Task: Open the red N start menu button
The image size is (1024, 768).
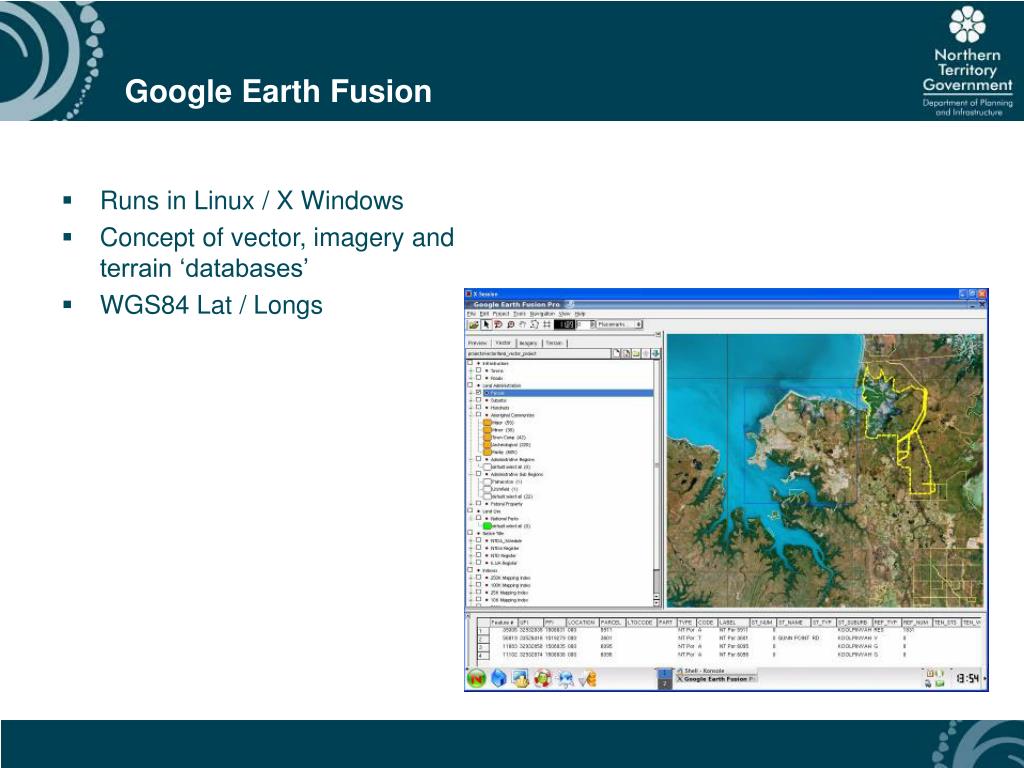Action: (477, 679)
